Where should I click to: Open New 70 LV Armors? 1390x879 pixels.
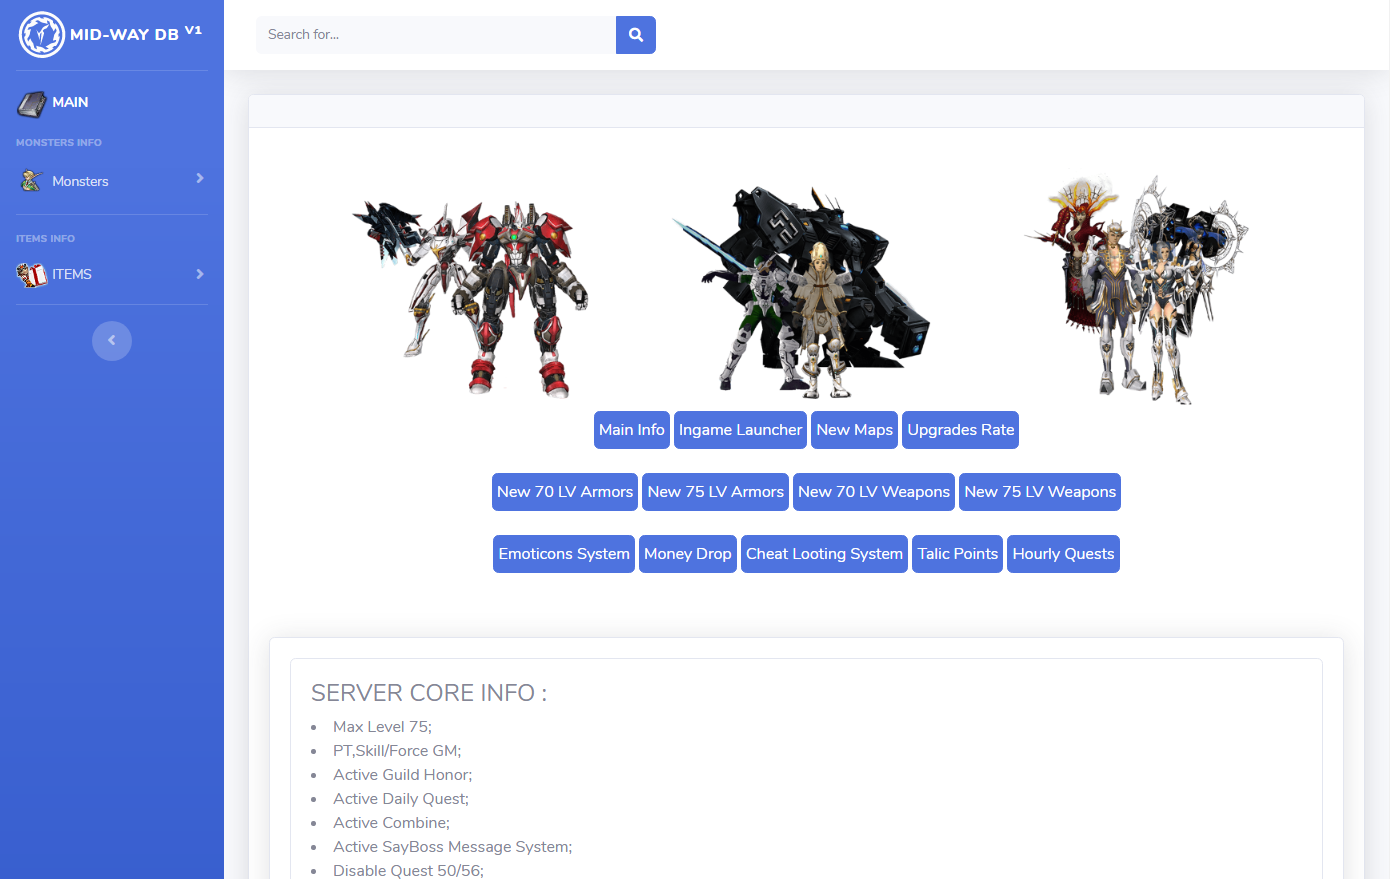[565, 492]
